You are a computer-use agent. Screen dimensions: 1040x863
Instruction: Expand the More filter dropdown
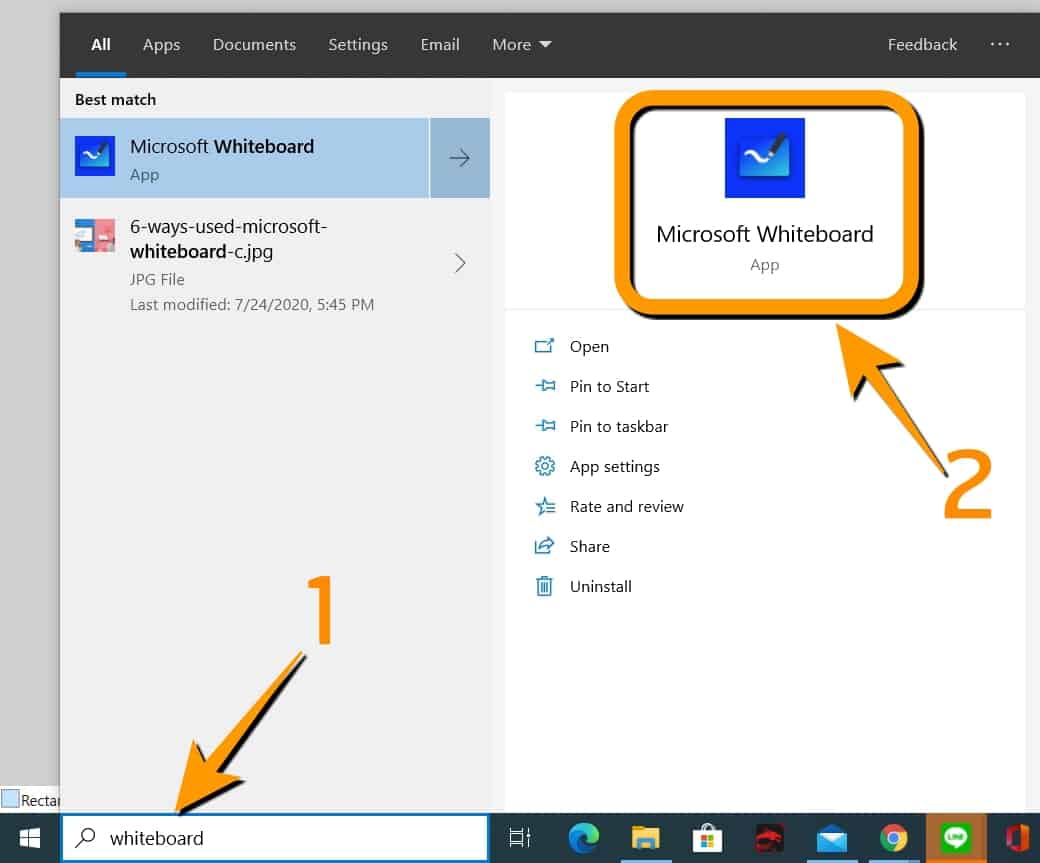[x=521, y=45]
